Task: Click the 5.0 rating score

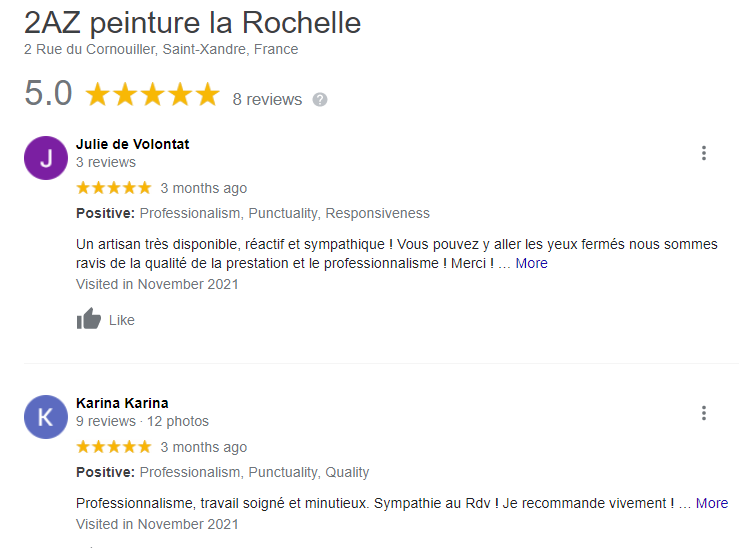Action: (x=48, y=94)
